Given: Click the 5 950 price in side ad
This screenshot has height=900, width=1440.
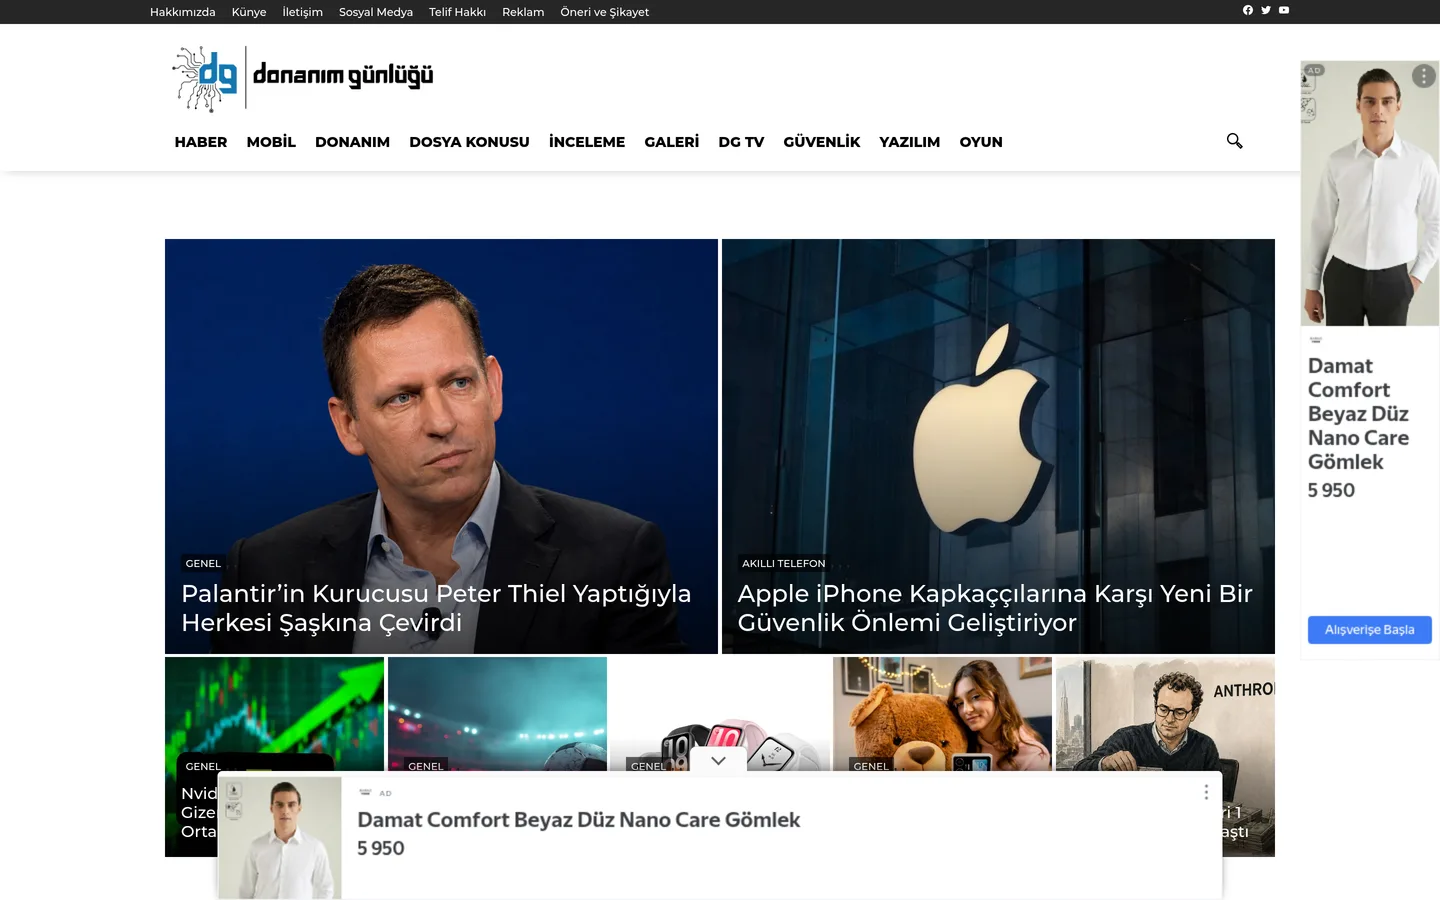Looking at the screenshot, I should pyautogui.click(x=1331, y=490).
